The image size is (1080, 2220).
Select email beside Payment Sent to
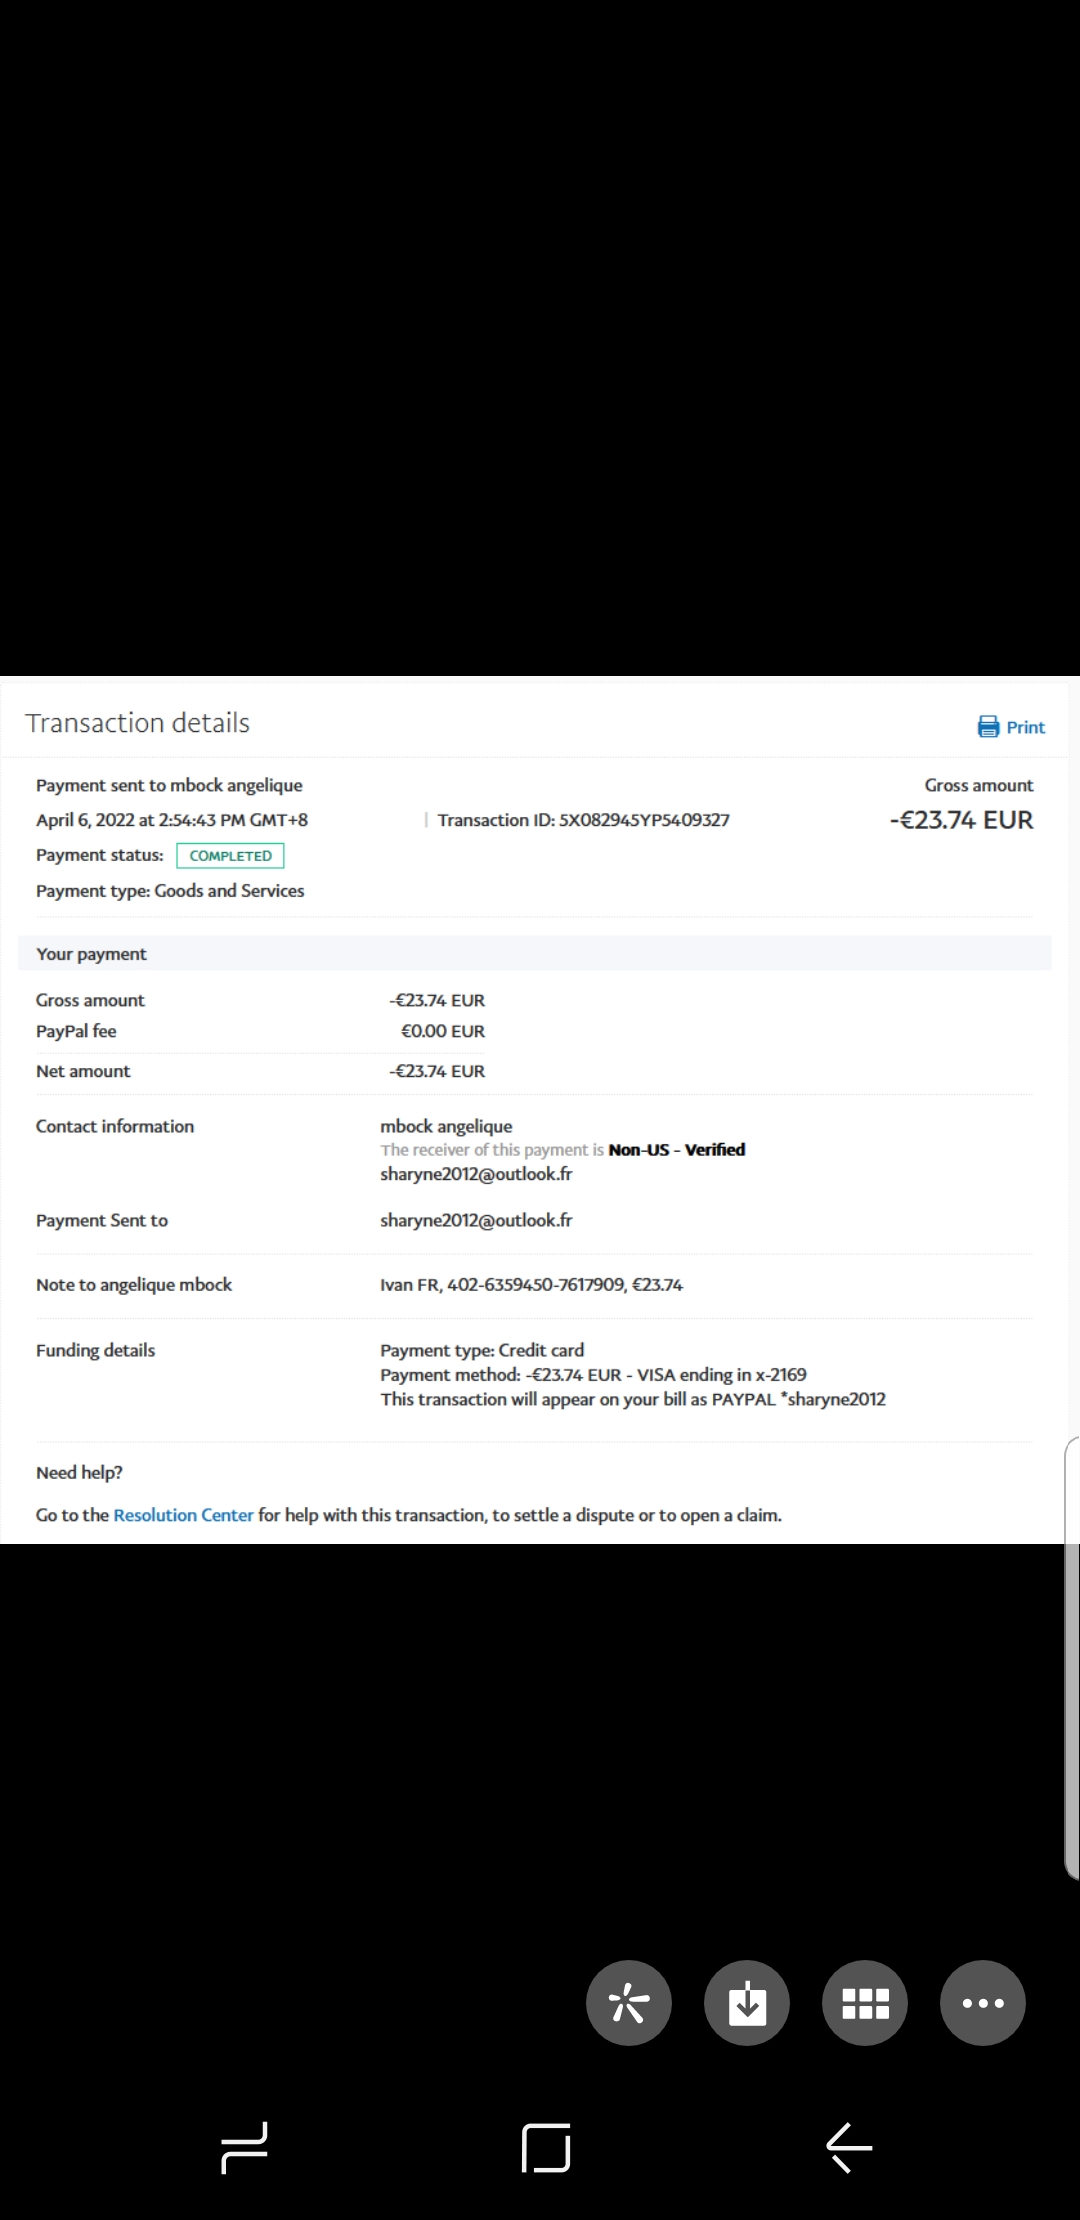[476, 1220]
